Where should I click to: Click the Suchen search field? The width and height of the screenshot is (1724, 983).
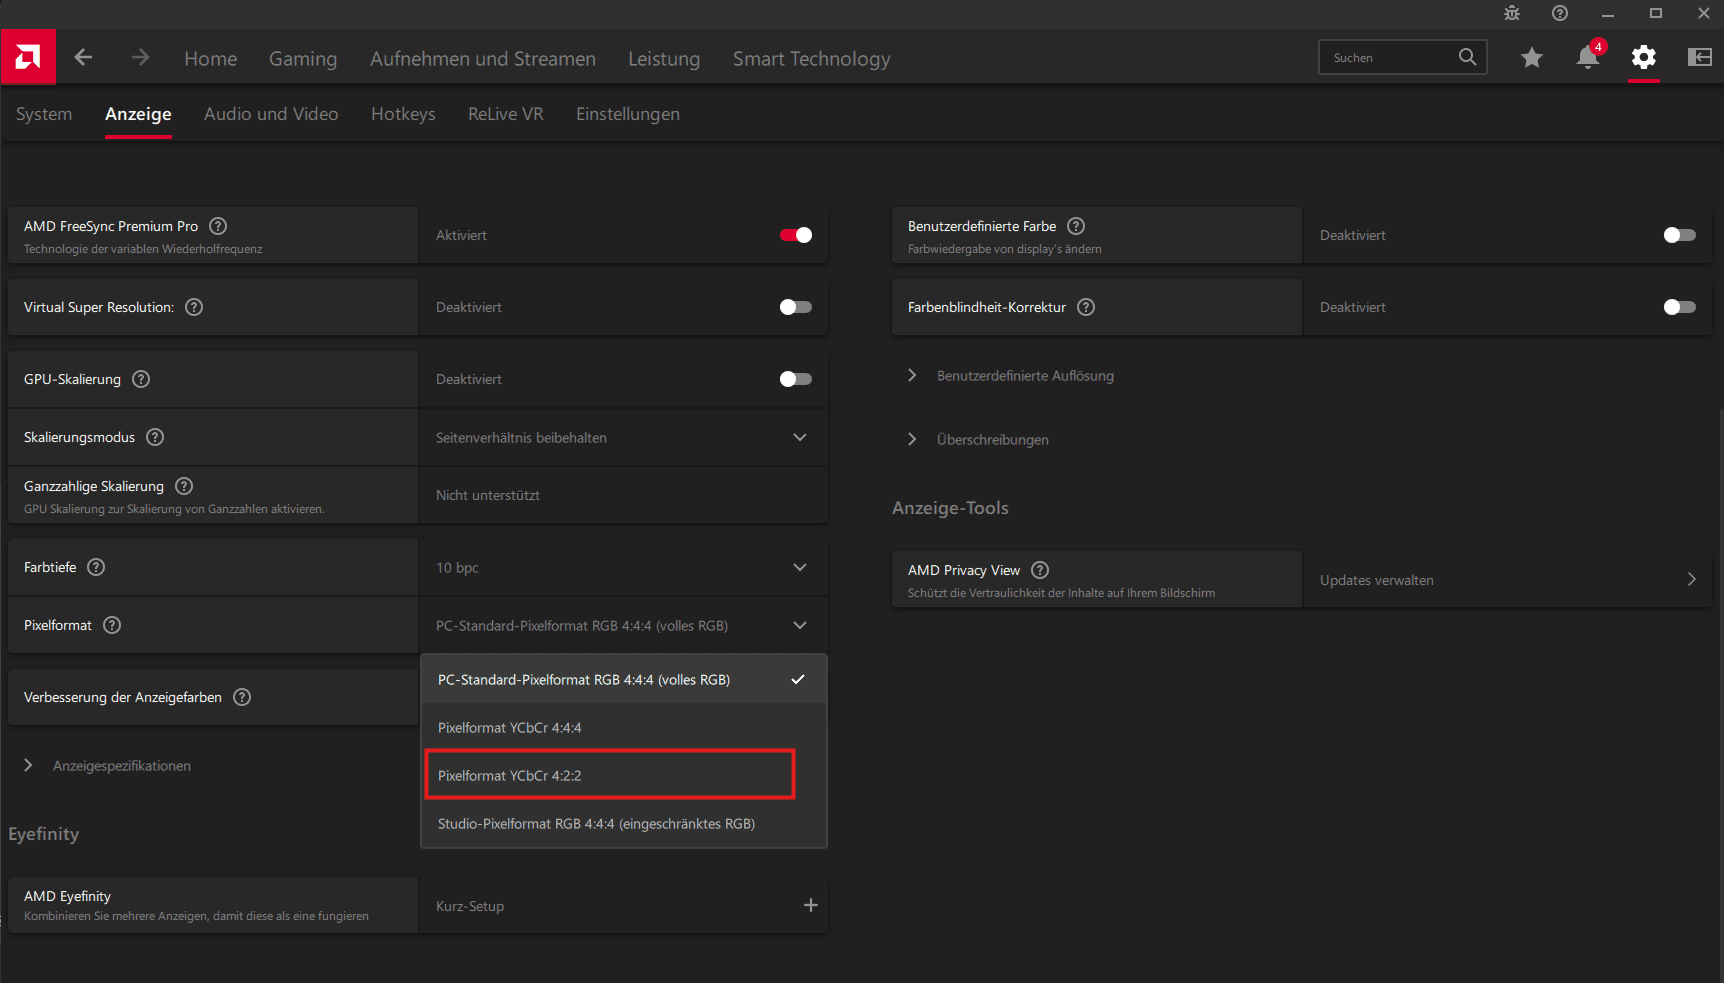1390,58
